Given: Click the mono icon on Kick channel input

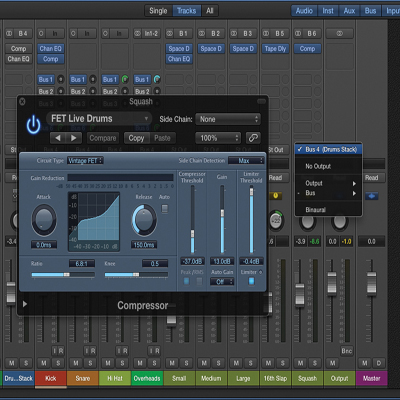Looking at the screenshot, I should (41, 33).
